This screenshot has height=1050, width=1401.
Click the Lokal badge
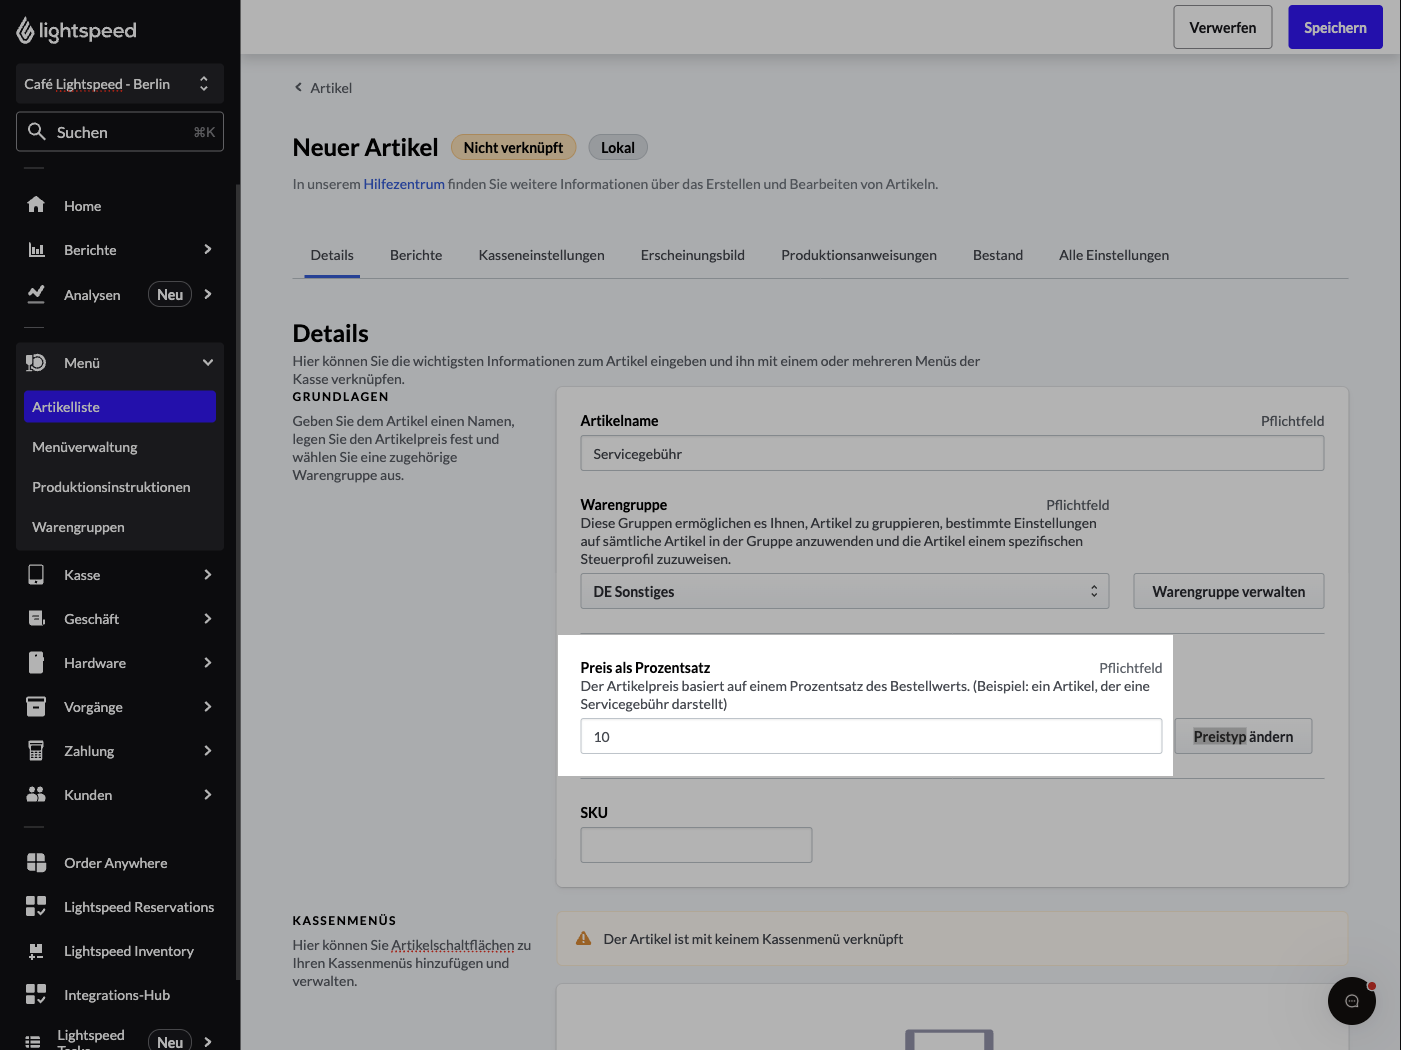pos(618,147)
